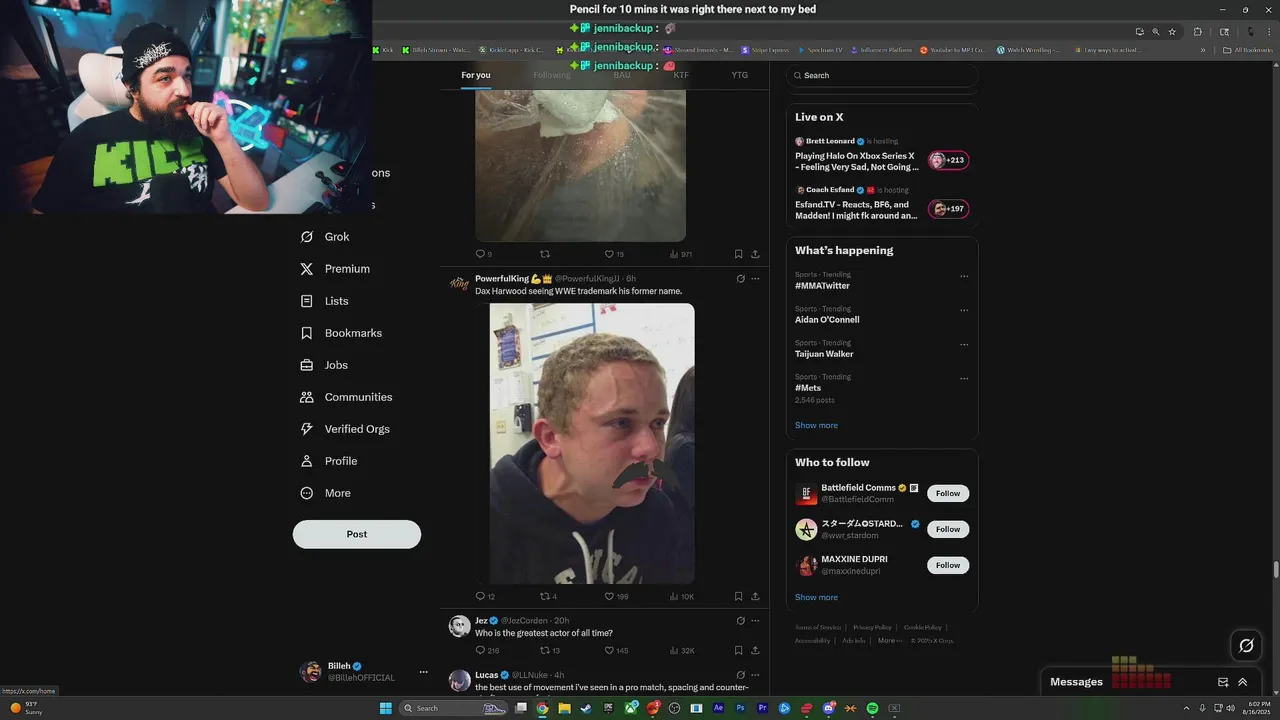1280x720 pixels.
Task: Click the browser page scrollbar thumb
Action: [x=1275, y=570]
